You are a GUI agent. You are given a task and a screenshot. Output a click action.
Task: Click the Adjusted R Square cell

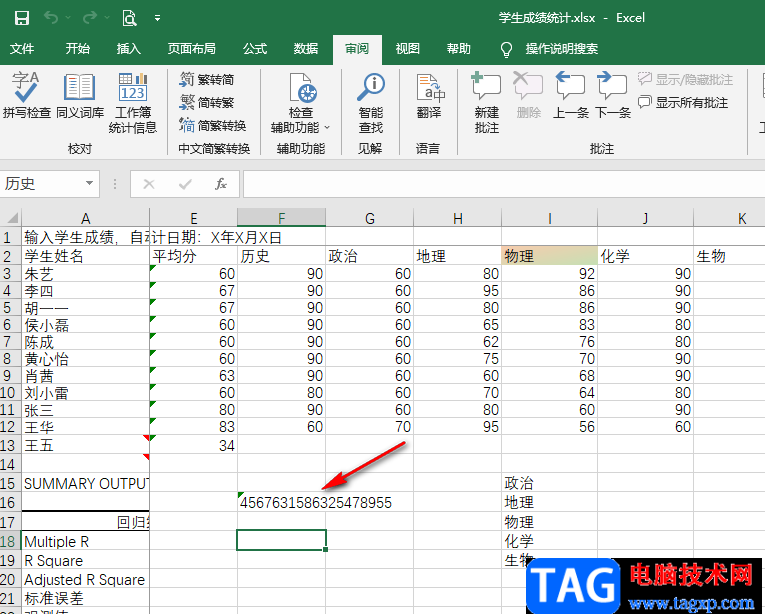[85, 579]
